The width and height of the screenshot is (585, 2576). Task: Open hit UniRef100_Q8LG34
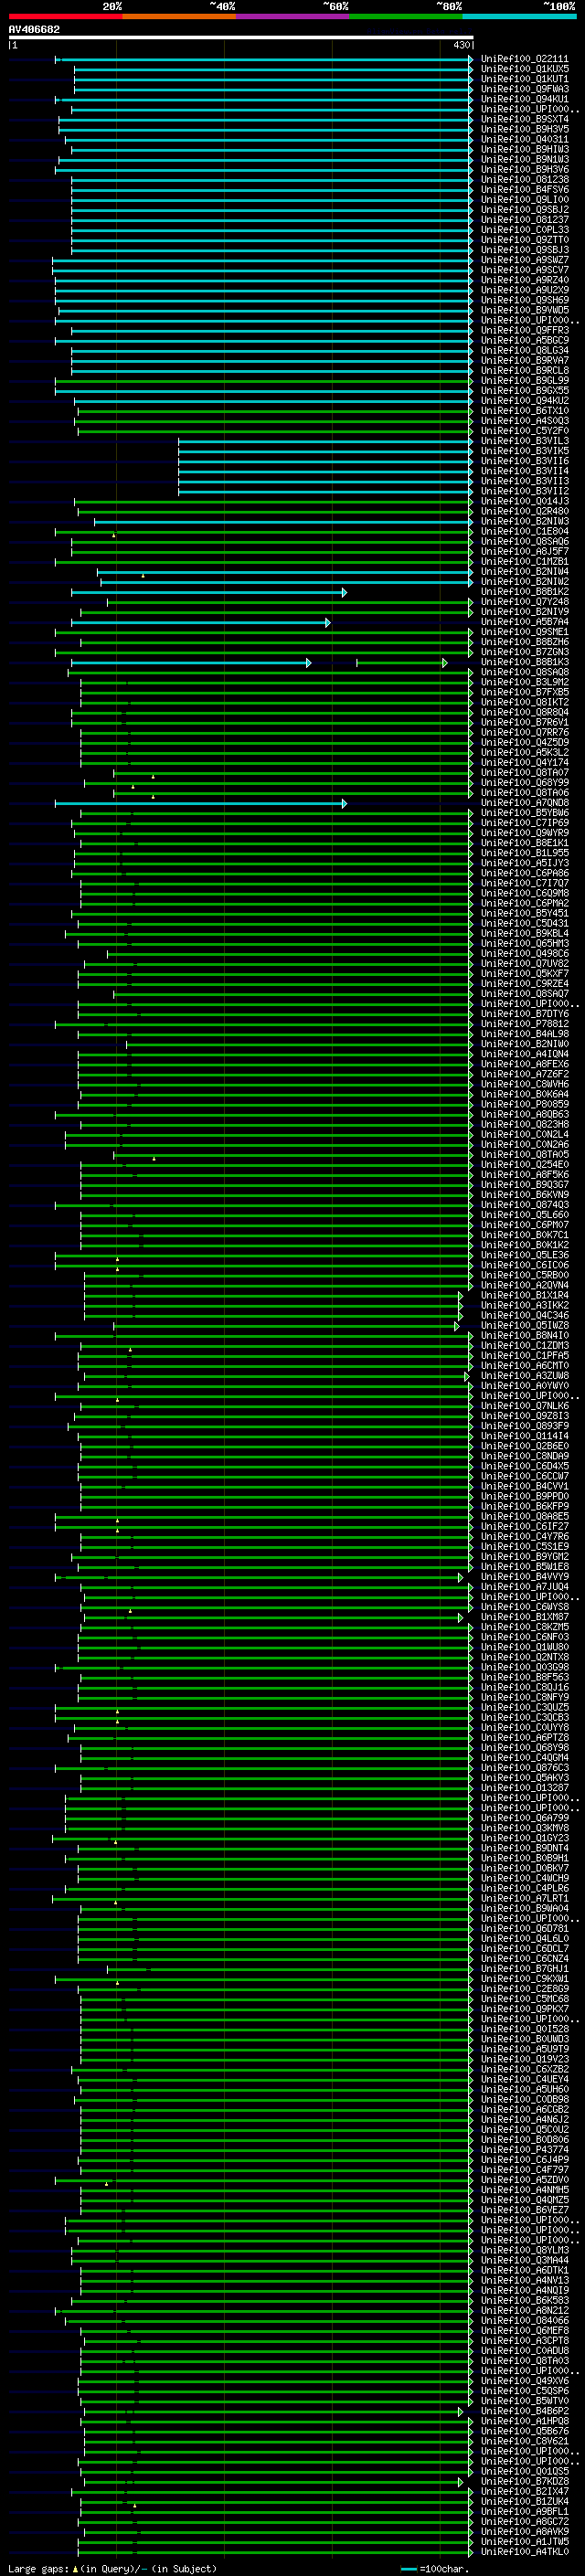[x=525, y=350]
